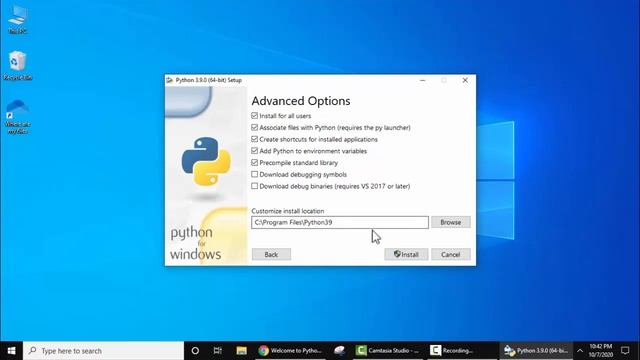Enable Download debugging symbols

(x=255, y=174)
